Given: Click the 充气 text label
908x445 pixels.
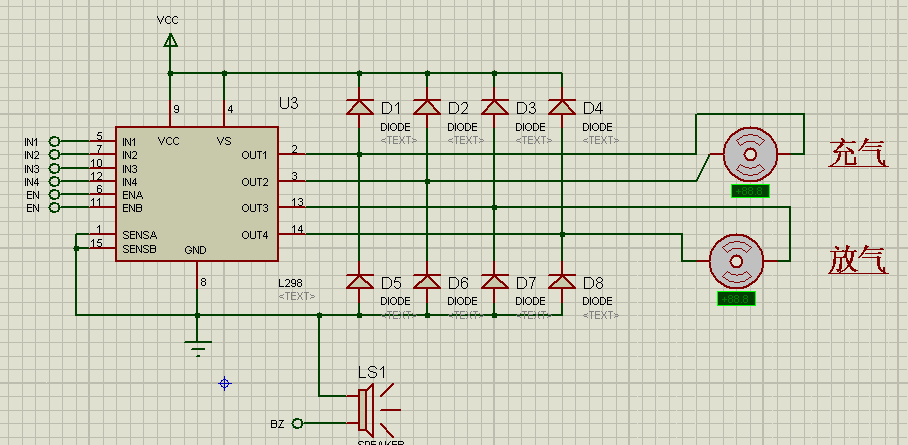Looking at the screenshot, I should 858,154.
